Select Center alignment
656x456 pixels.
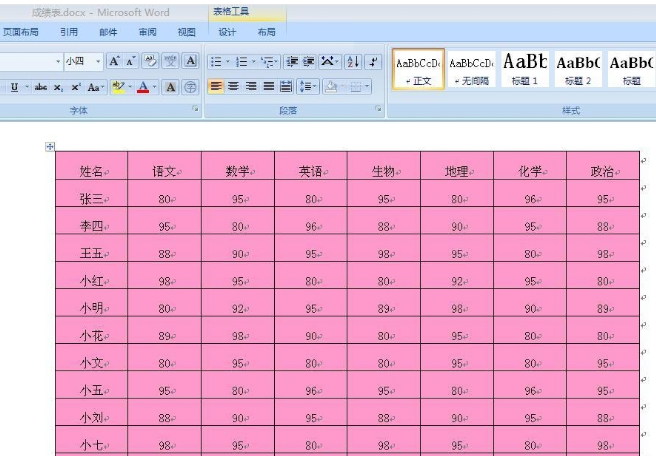point(233,87)
